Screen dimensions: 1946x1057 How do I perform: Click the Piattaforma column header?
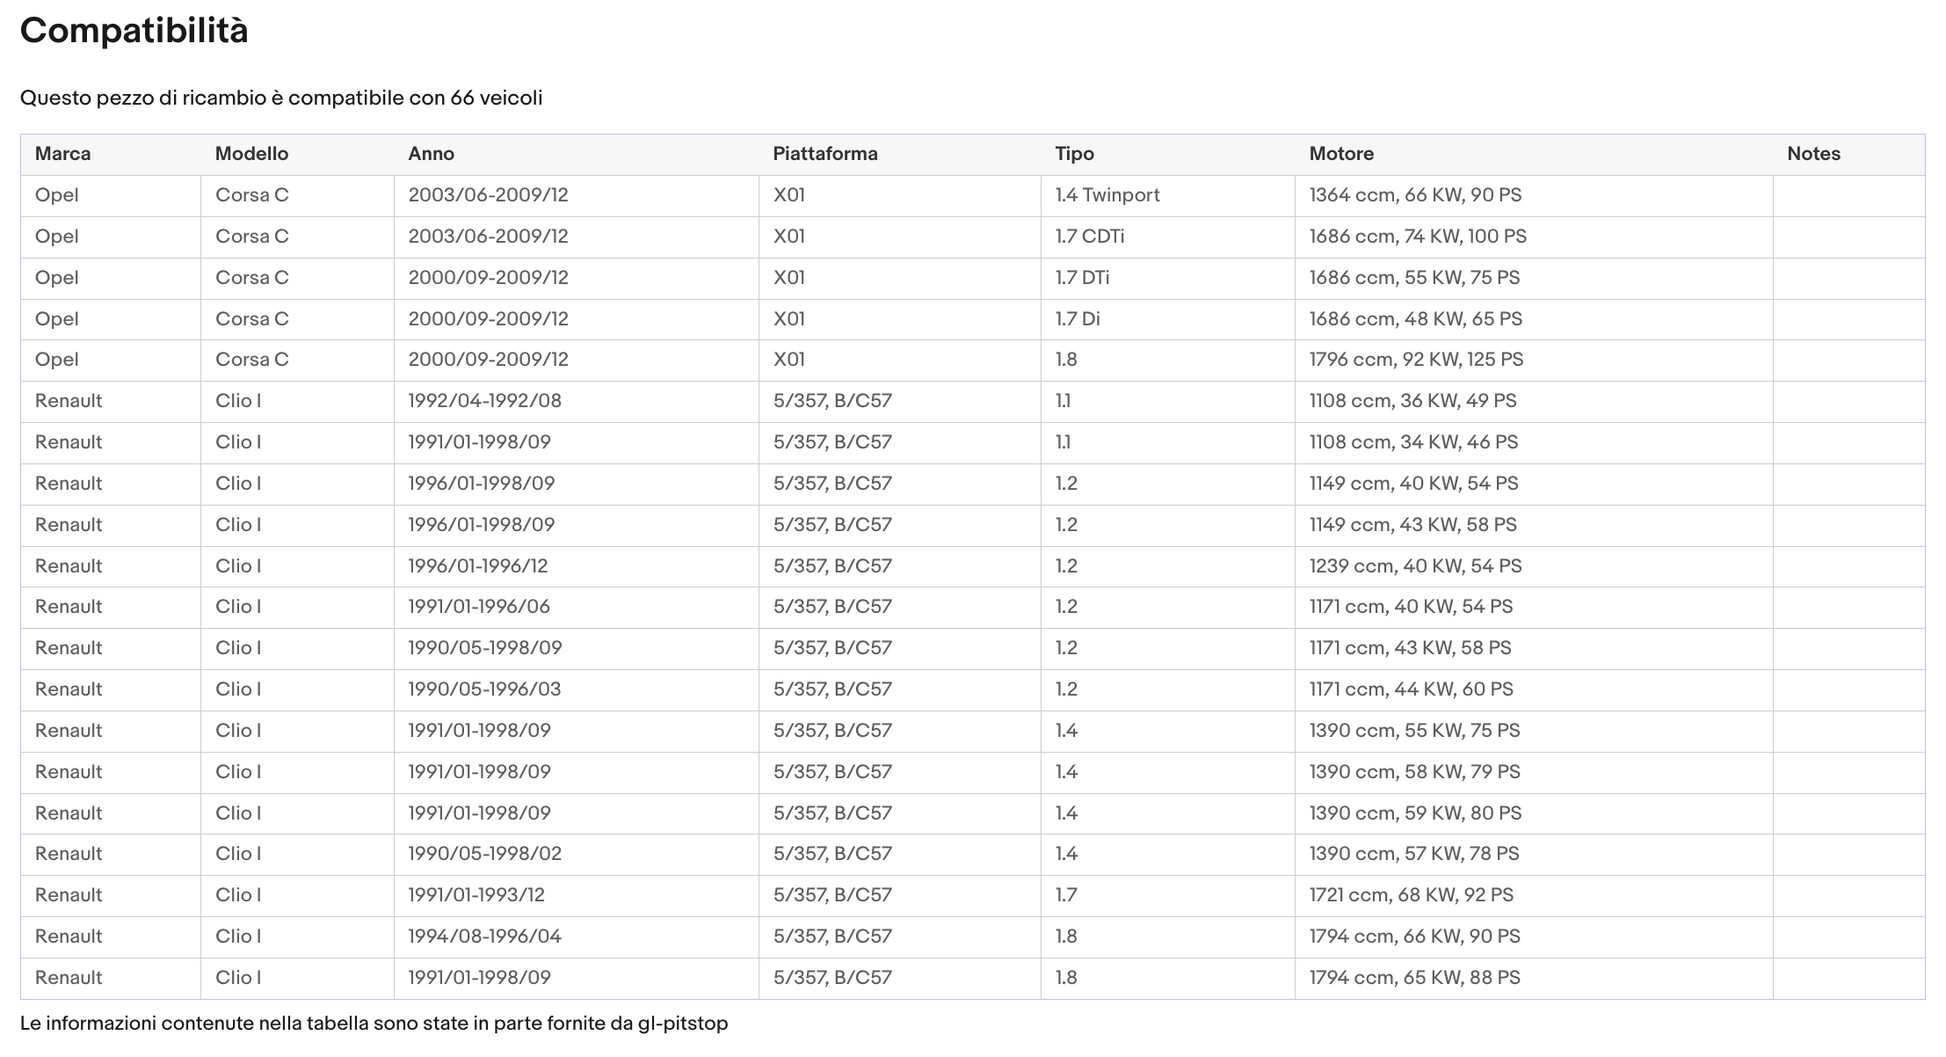[x=899, y=154]
